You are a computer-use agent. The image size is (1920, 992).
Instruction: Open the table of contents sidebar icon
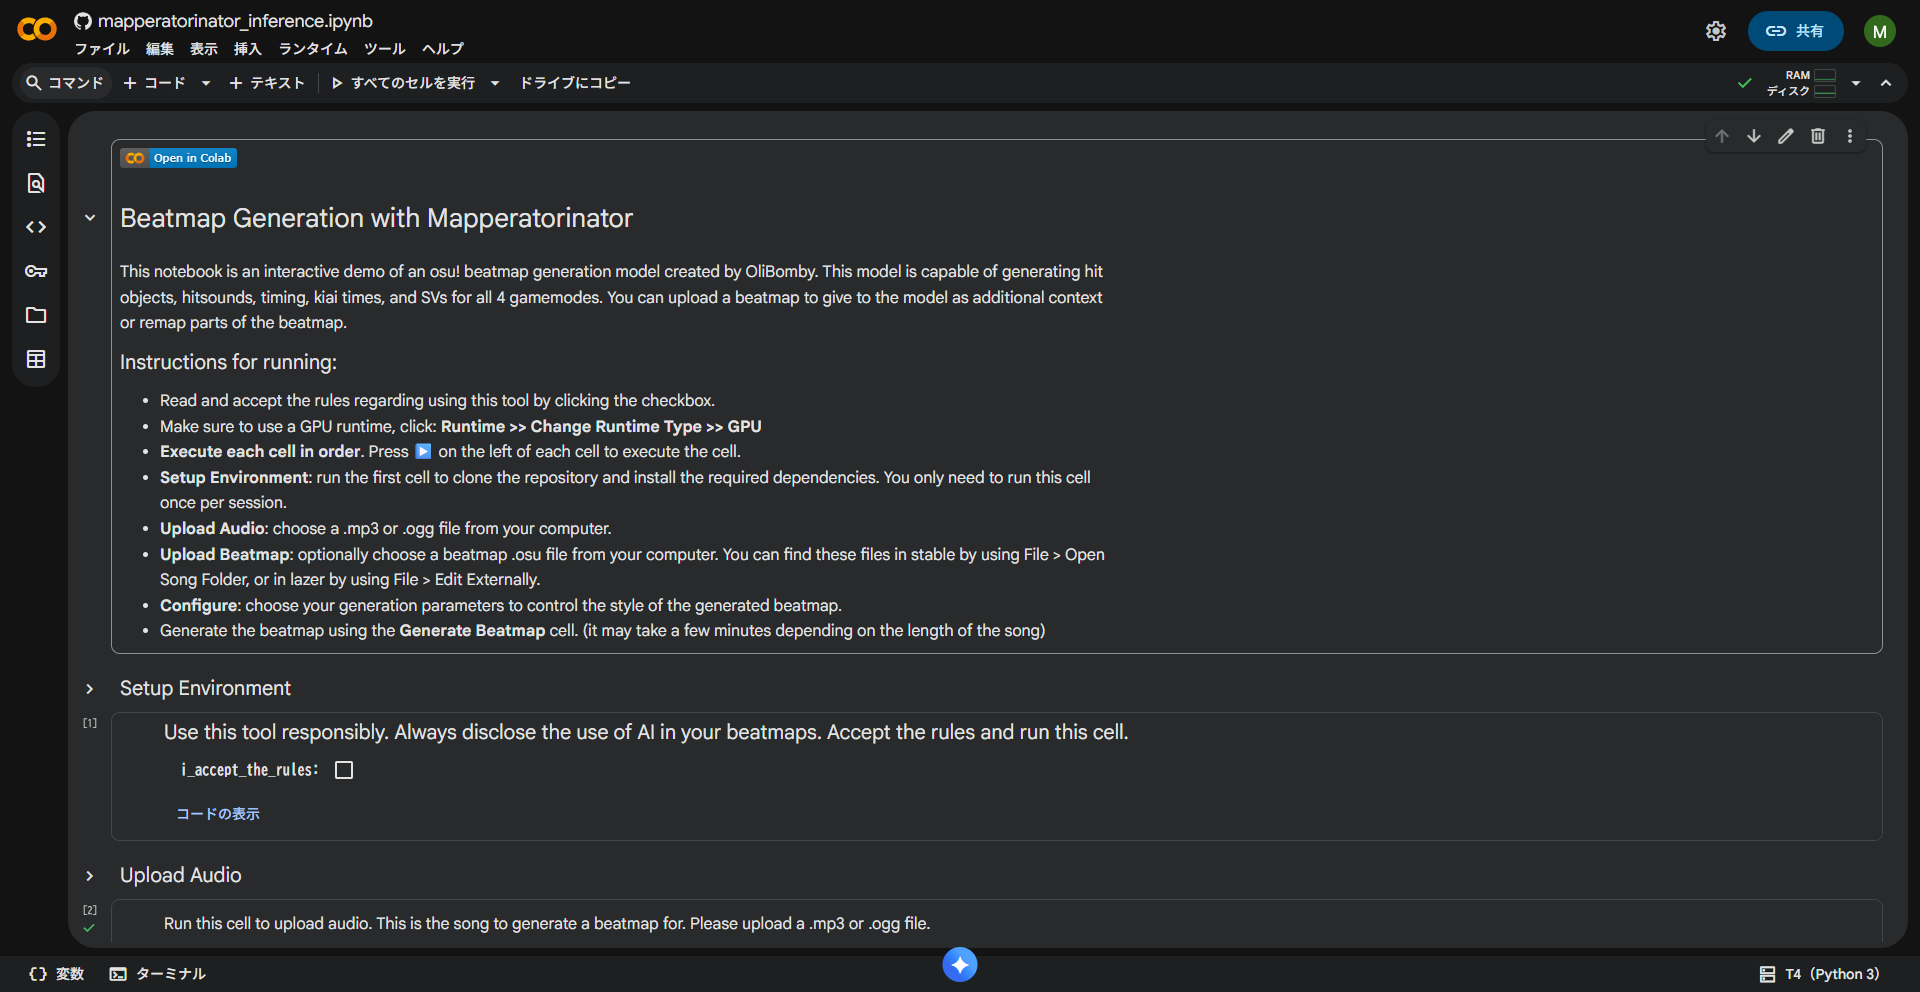click(36, 139)
